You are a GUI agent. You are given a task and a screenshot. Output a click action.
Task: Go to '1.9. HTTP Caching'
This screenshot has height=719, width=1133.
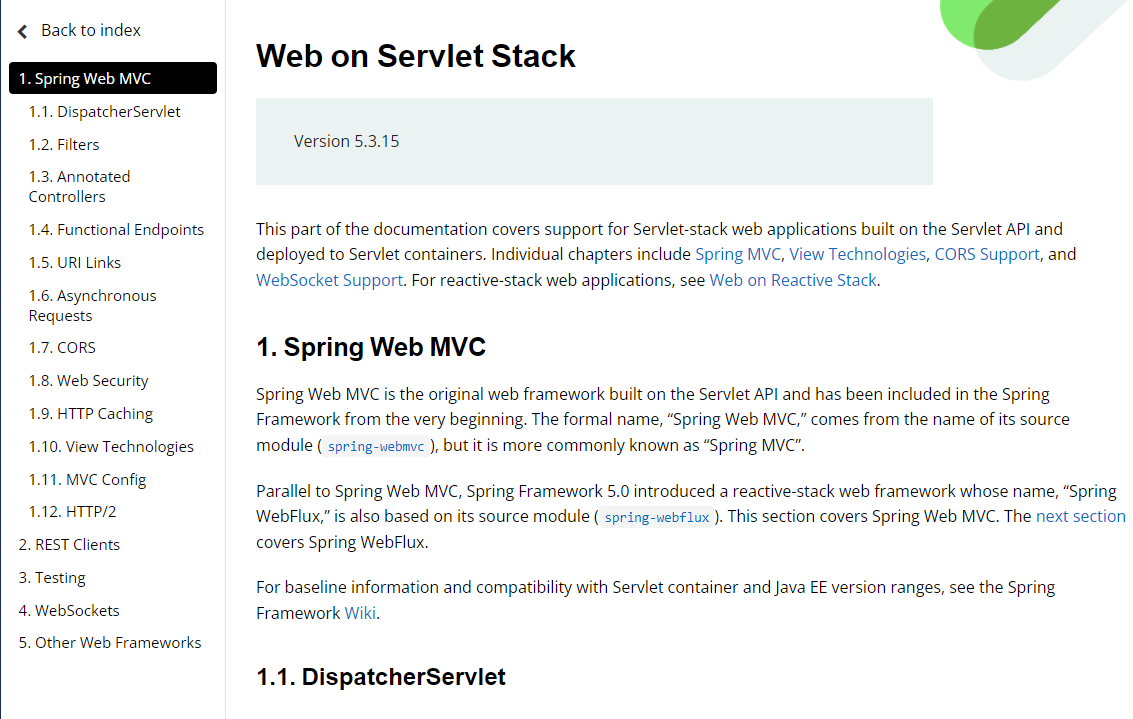tap(90, 414)
